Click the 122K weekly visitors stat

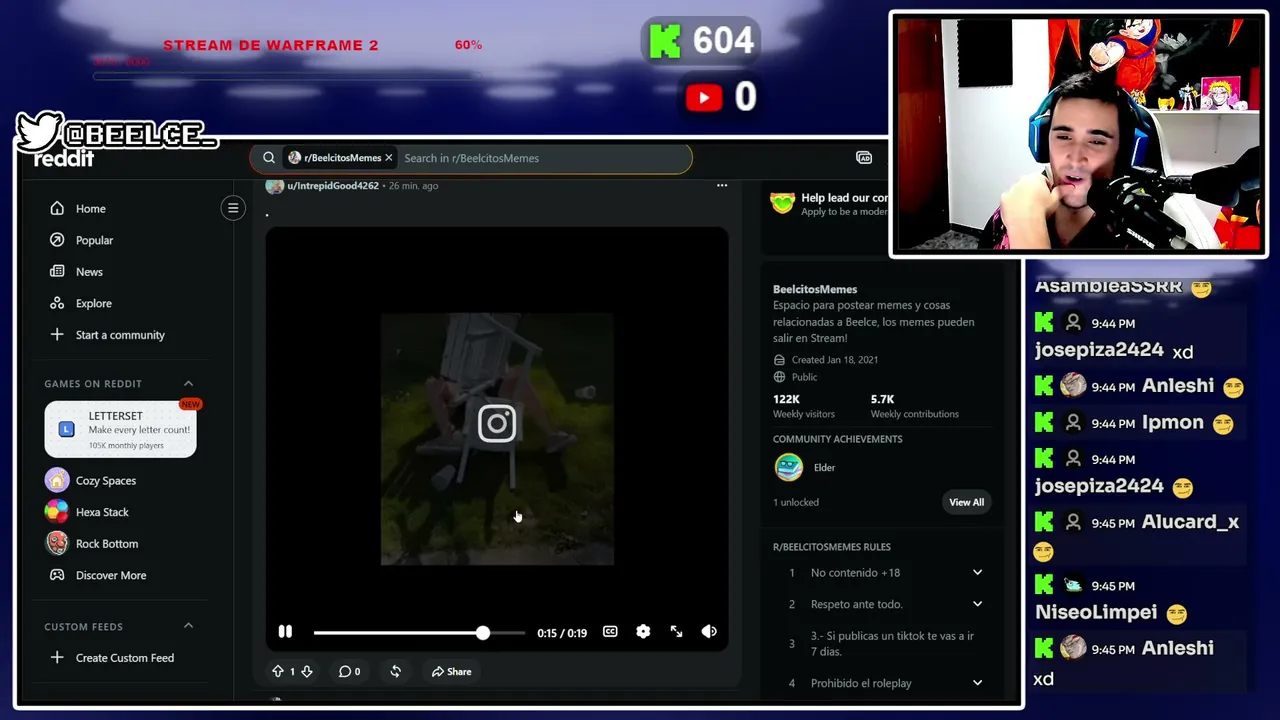point(804,406)
